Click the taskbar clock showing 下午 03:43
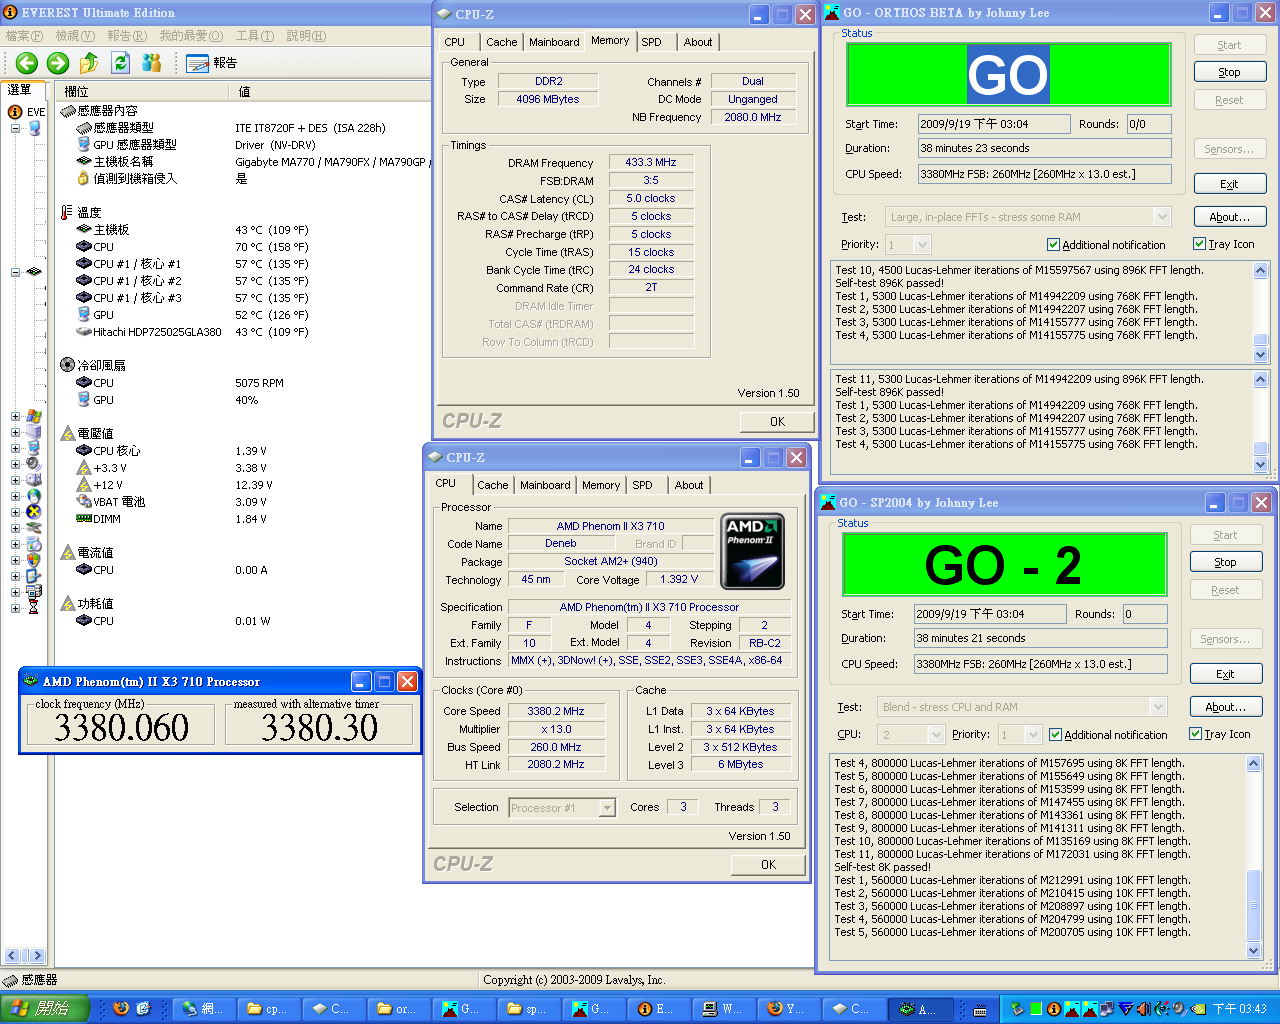 tap(1240, 1009)
